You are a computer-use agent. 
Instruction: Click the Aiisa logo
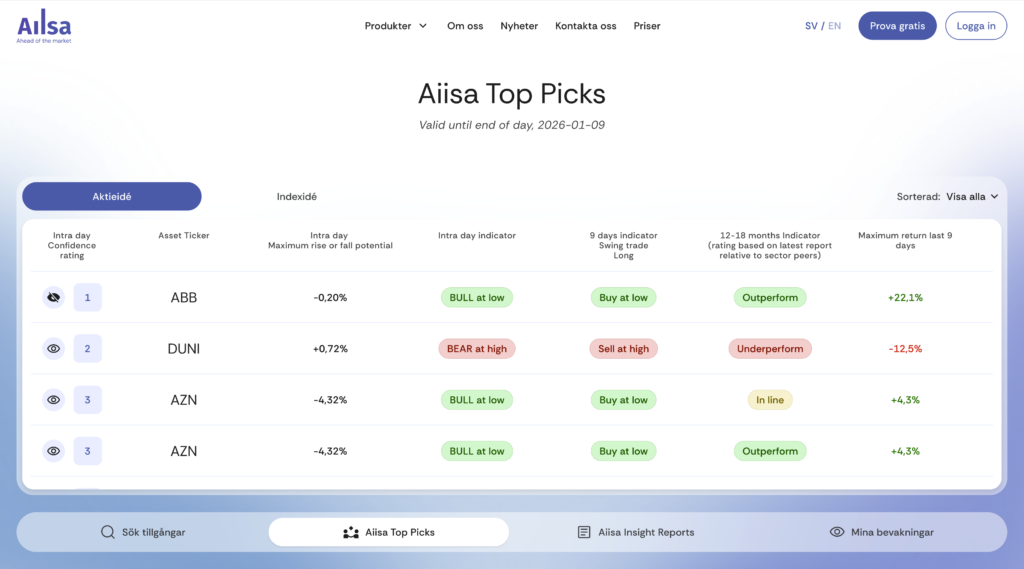(44, 27)
